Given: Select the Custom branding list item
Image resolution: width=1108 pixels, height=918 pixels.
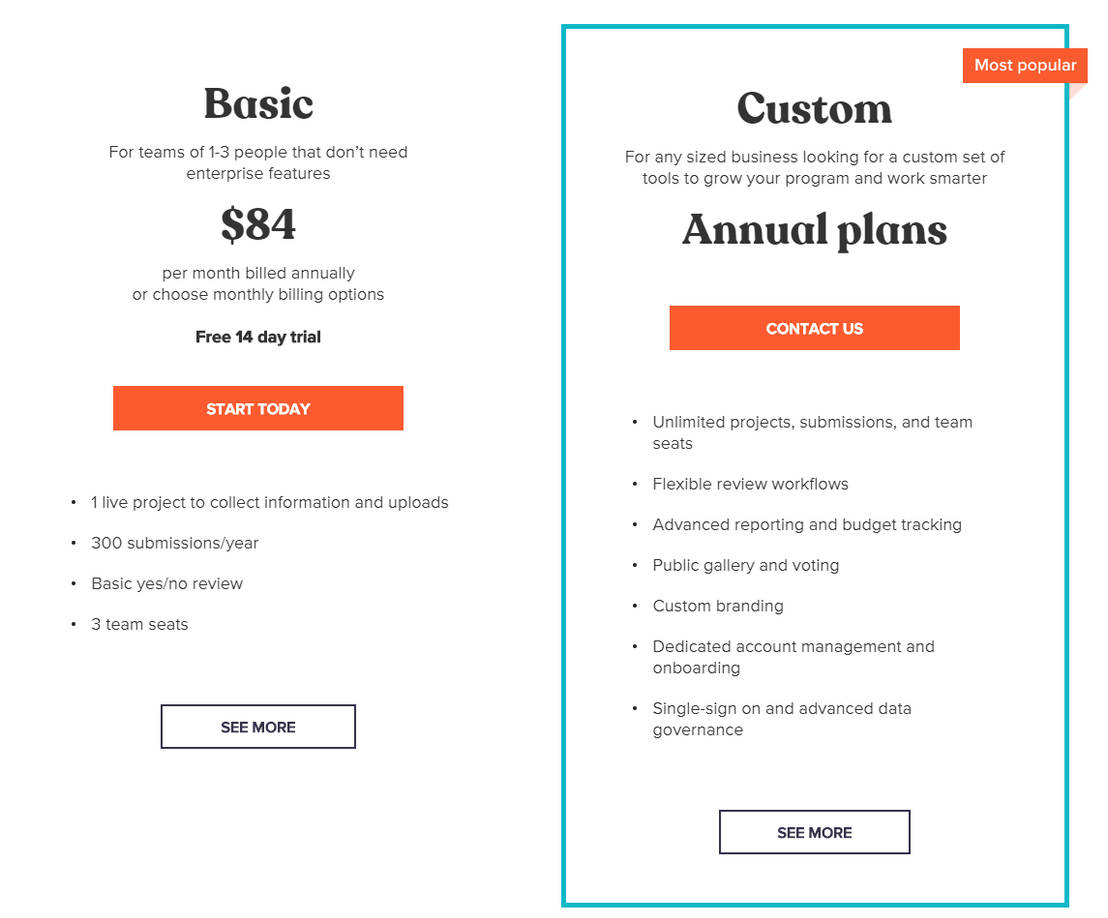Looking at the screenshot, I should [717, 606].
